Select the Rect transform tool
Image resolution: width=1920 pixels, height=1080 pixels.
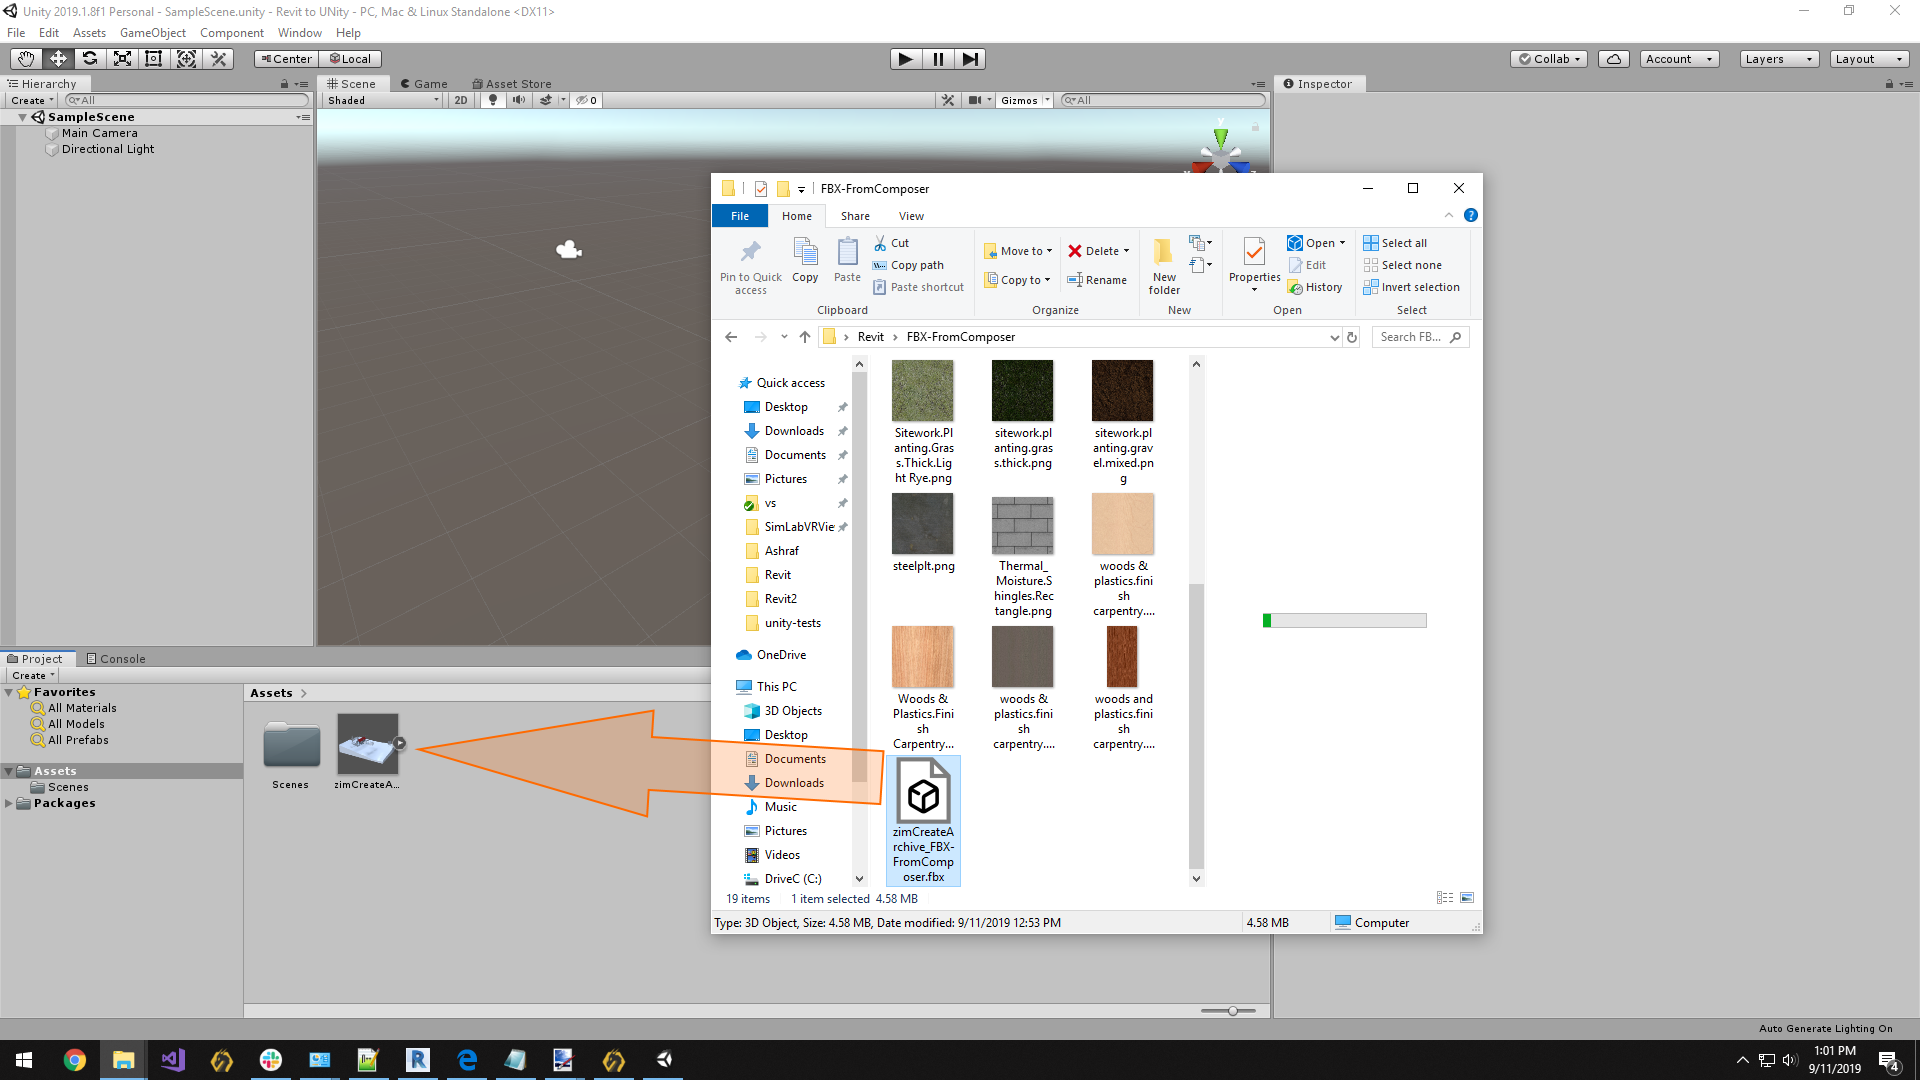(153, 58)
